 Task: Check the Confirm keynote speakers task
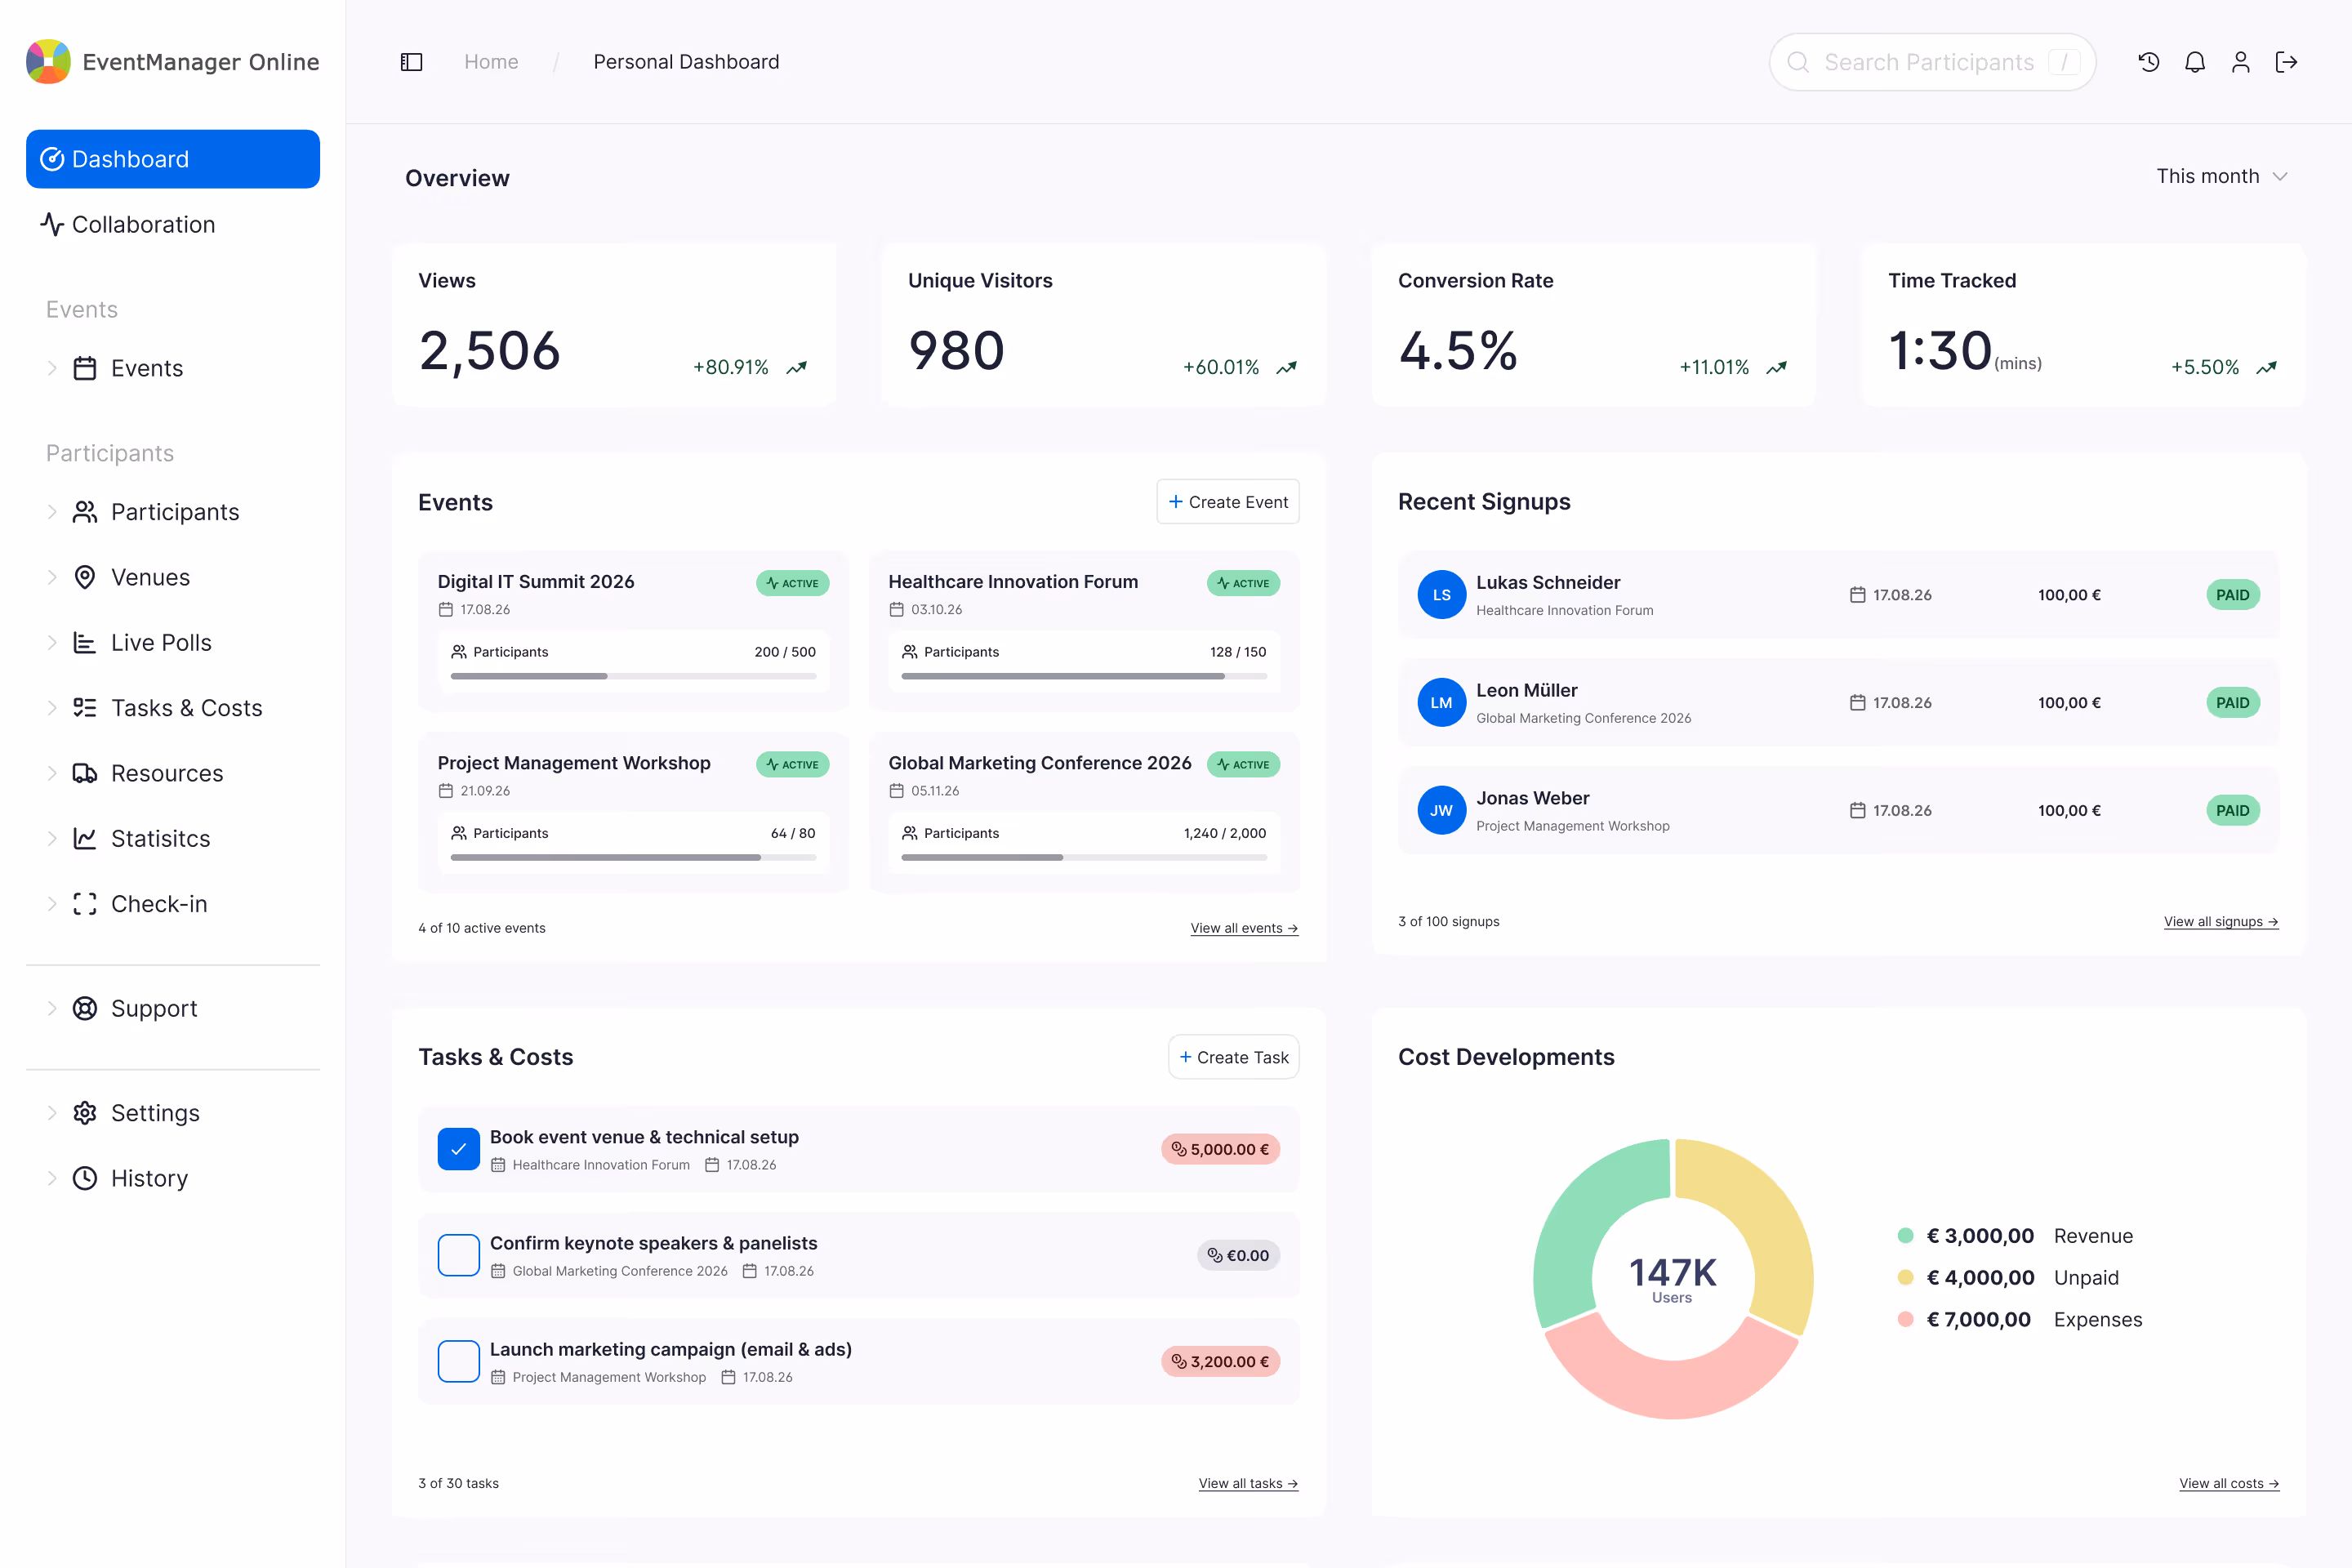click(459, 1255)
